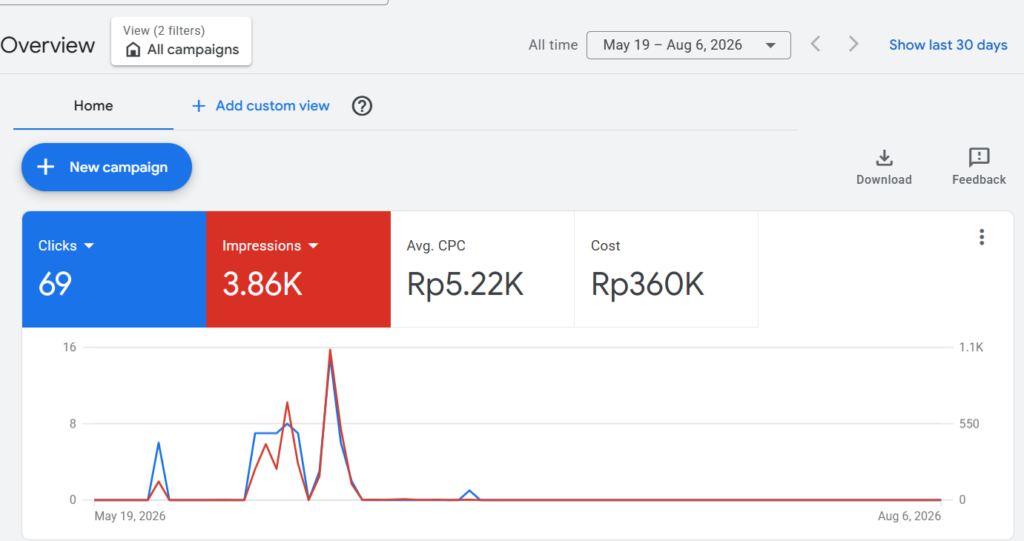Click the Overview heading
Viewport: 1024px width, 541px height.
tap(48, 45)
